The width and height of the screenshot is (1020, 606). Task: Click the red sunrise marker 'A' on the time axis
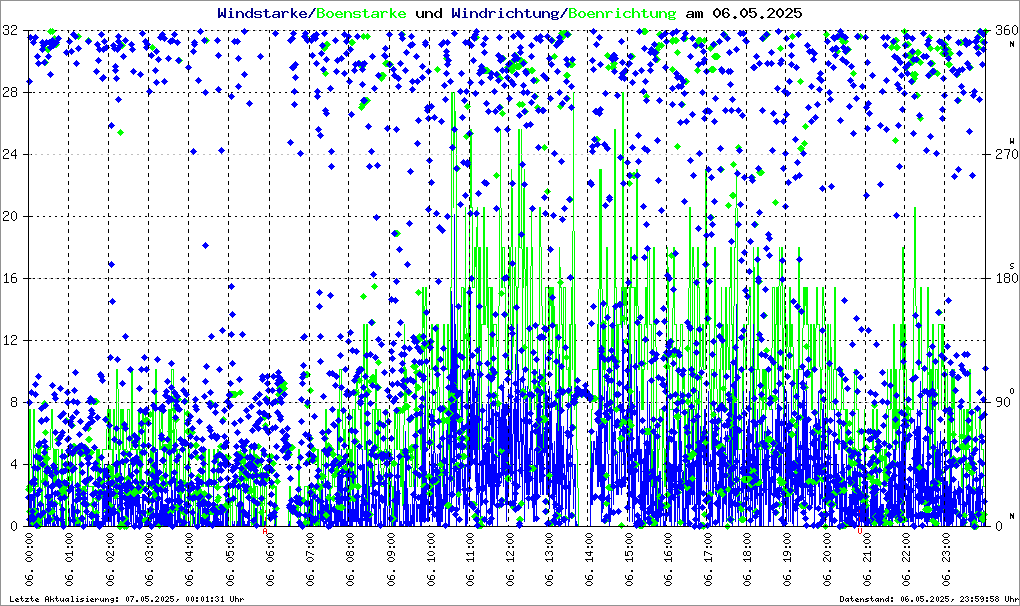point(265,531)
